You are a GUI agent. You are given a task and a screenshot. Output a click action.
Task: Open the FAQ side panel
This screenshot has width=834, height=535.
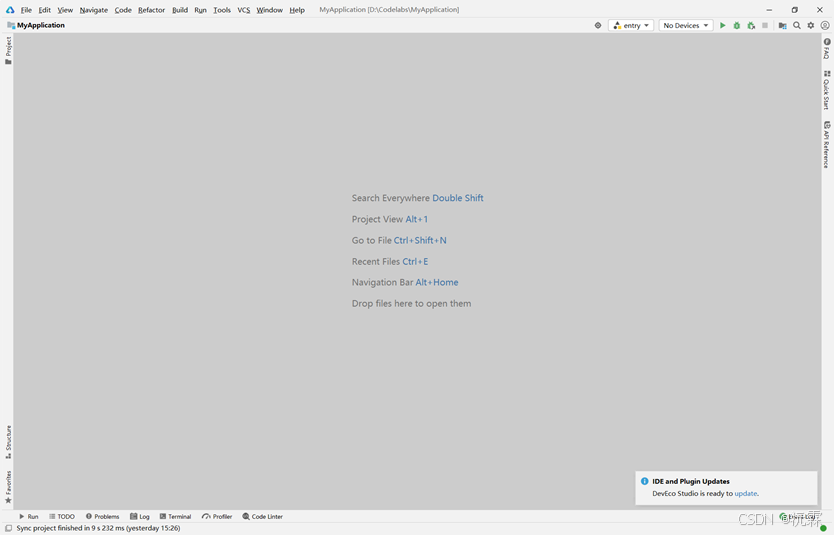(x=827, y=48)
